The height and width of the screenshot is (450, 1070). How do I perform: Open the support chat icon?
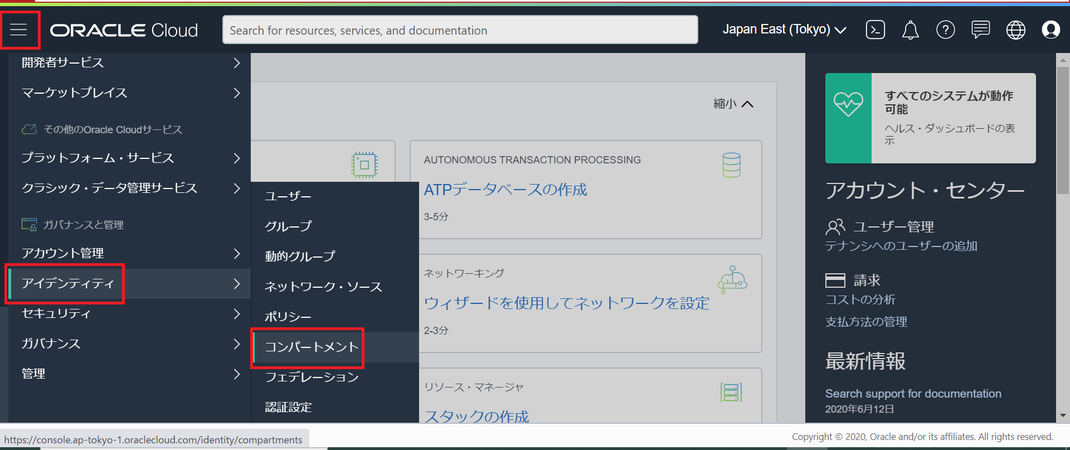coord(981,30)
